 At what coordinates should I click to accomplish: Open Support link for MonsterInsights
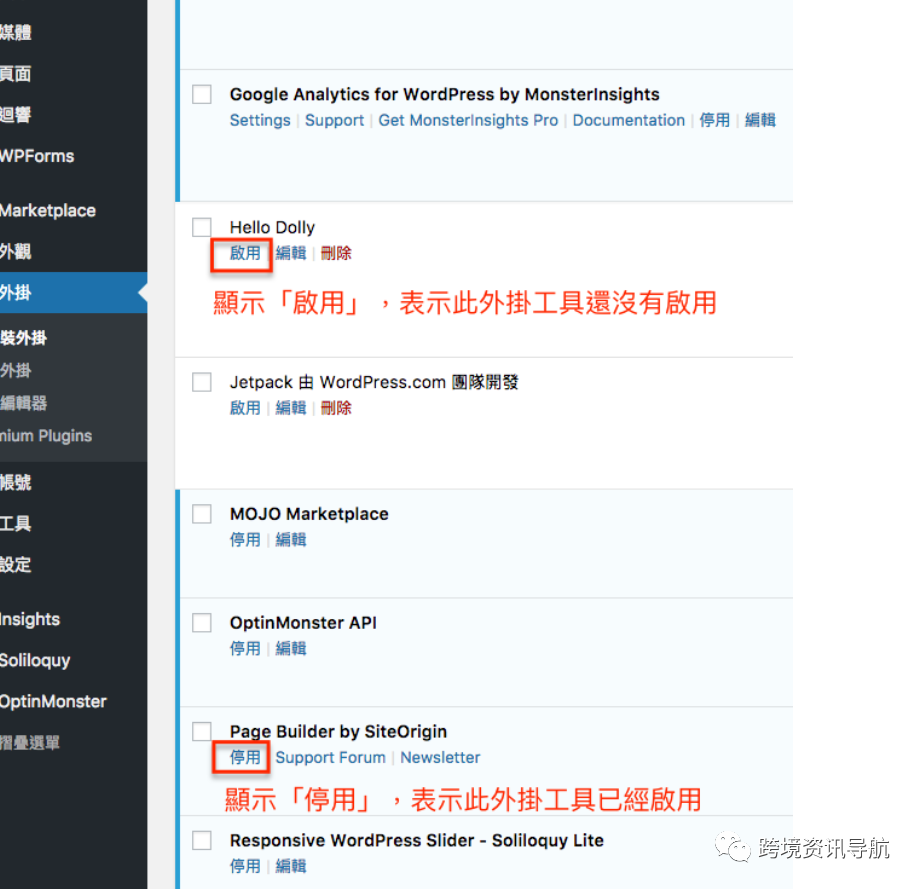pos(334,120)
